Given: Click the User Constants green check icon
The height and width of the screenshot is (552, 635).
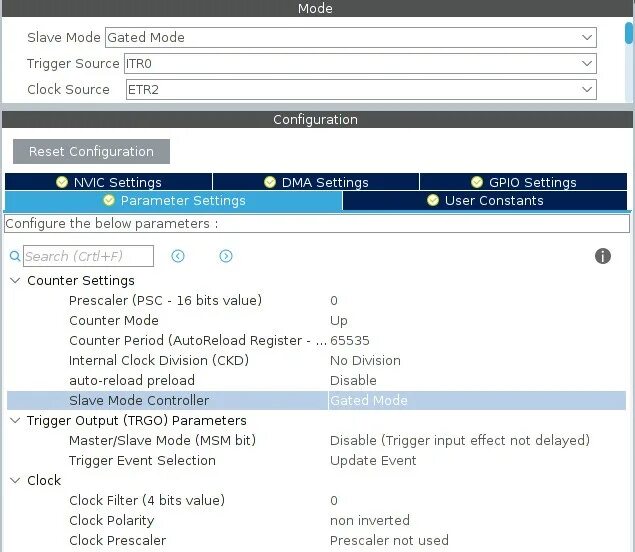Looking at the screenshot, I should [433, 200].
